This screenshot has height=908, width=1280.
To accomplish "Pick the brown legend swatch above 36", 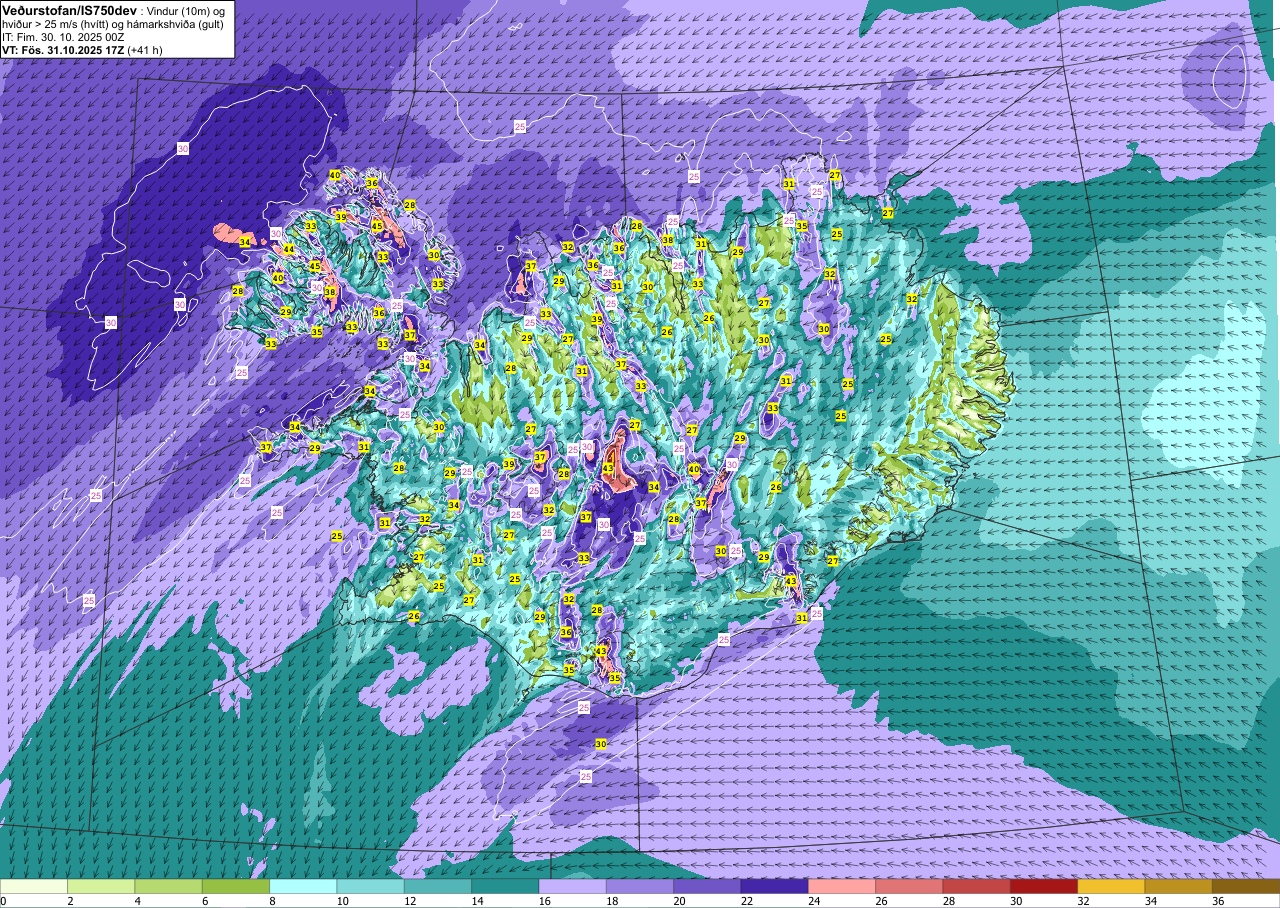I will tap(1245, 886).
